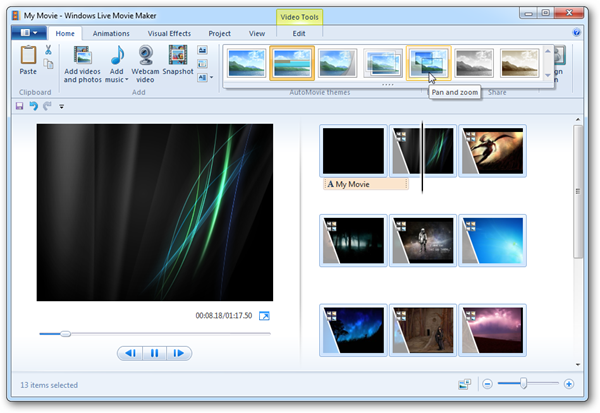Open the Visual Effects tab
Image resolution: width=600 pixels, height=413 pixels.
pos(169,33)
